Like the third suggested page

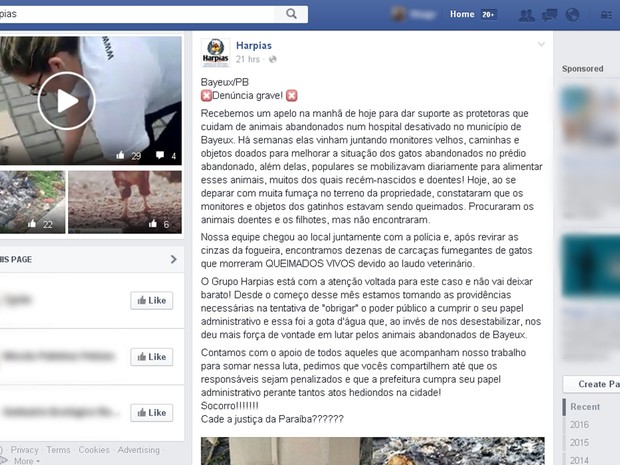pos(151,413)
